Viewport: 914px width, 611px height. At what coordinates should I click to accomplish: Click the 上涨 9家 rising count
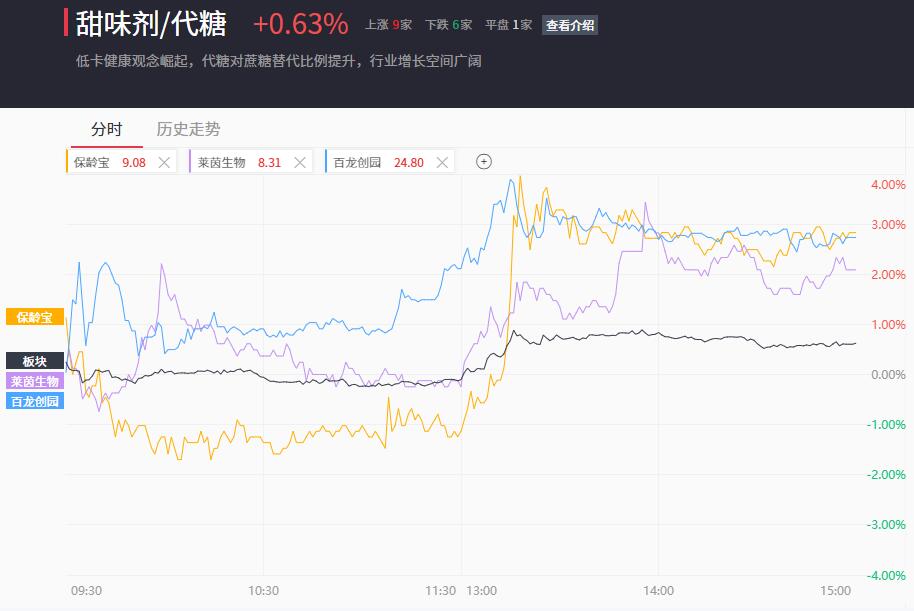tap(388, 25)
